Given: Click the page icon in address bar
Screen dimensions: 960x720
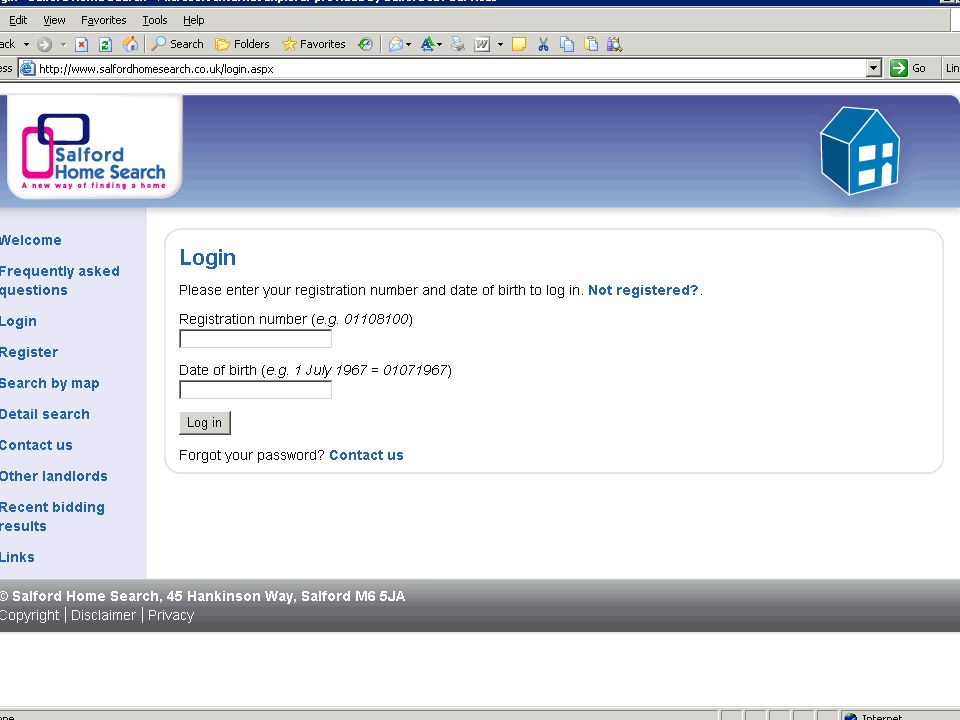Looking at the screenshot, I should tap(28, 69).
